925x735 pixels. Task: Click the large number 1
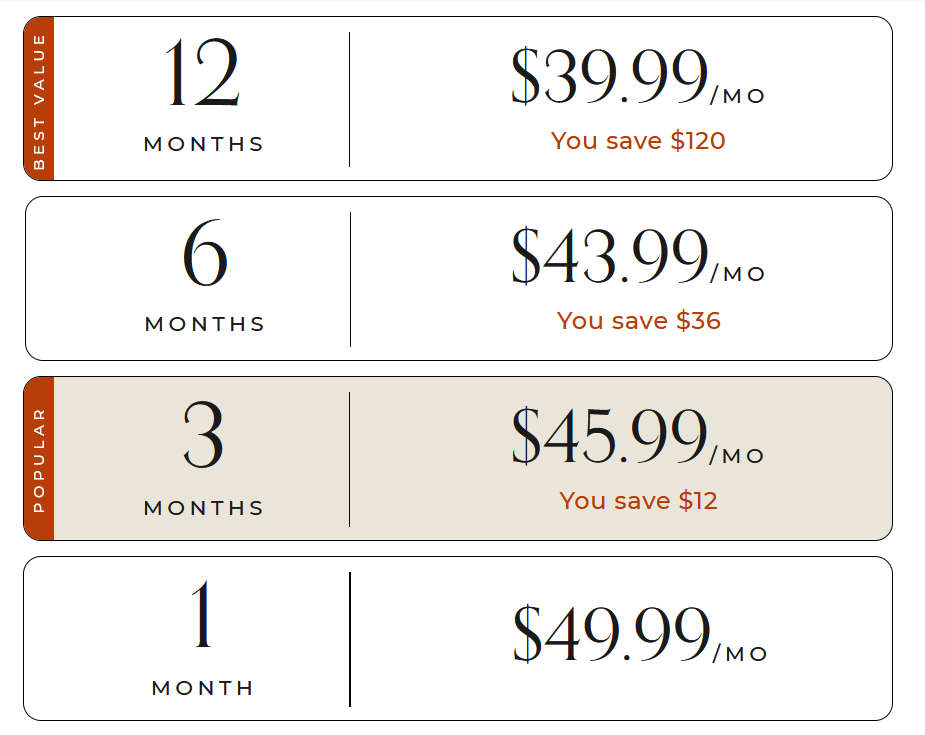pyautogui.click(x=203, y=616)
